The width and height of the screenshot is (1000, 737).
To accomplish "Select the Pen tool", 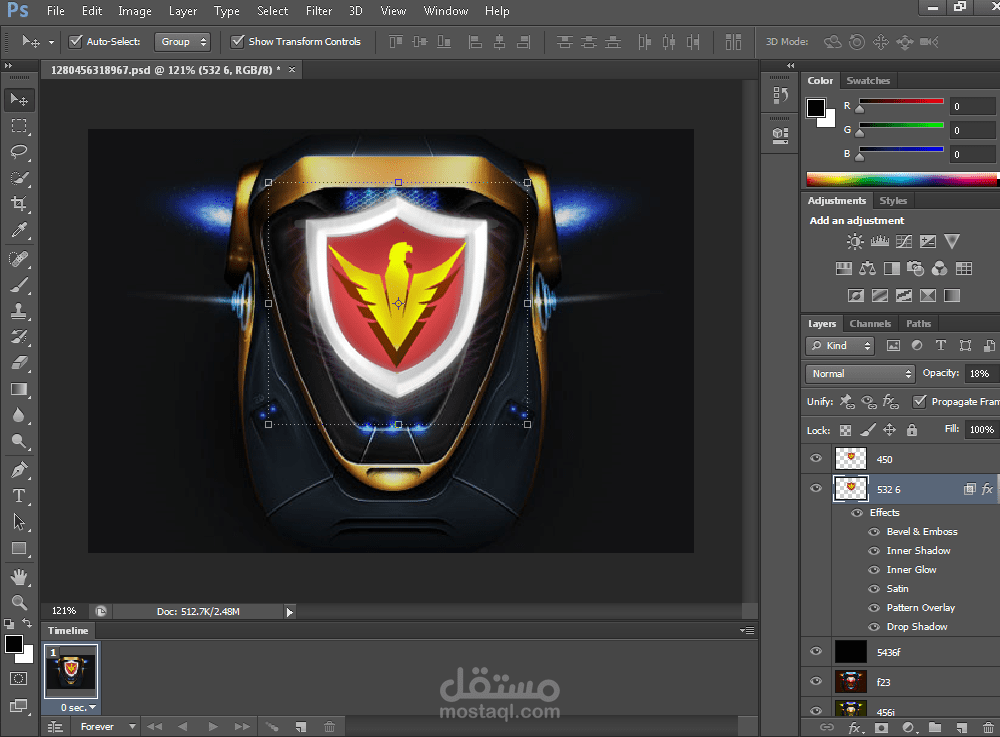I will 19,470.
